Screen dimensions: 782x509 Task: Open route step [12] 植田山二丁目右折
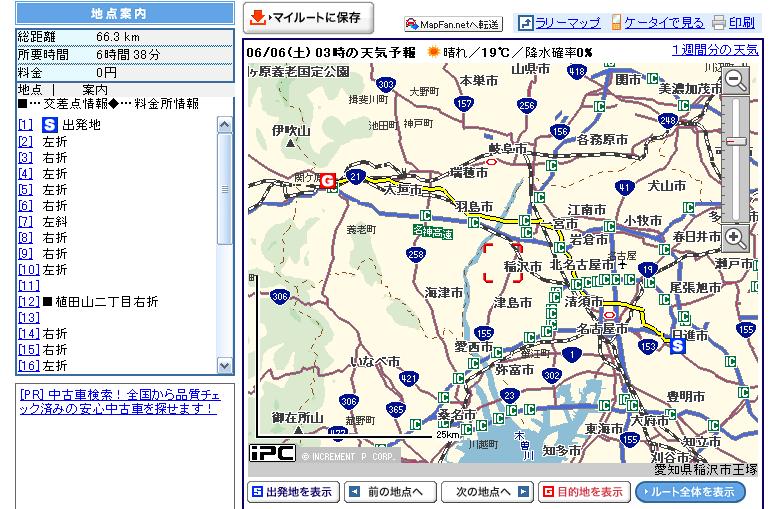(29, 302)
